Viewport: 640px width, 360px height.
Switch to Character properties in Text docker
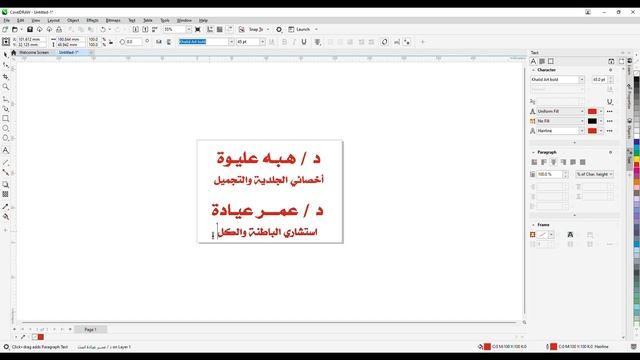[533, 61]
